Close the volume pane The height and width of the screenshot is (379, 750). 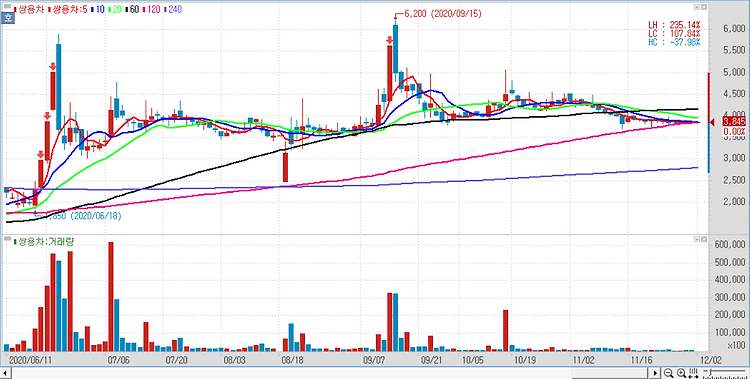click(x=704, y=239)
